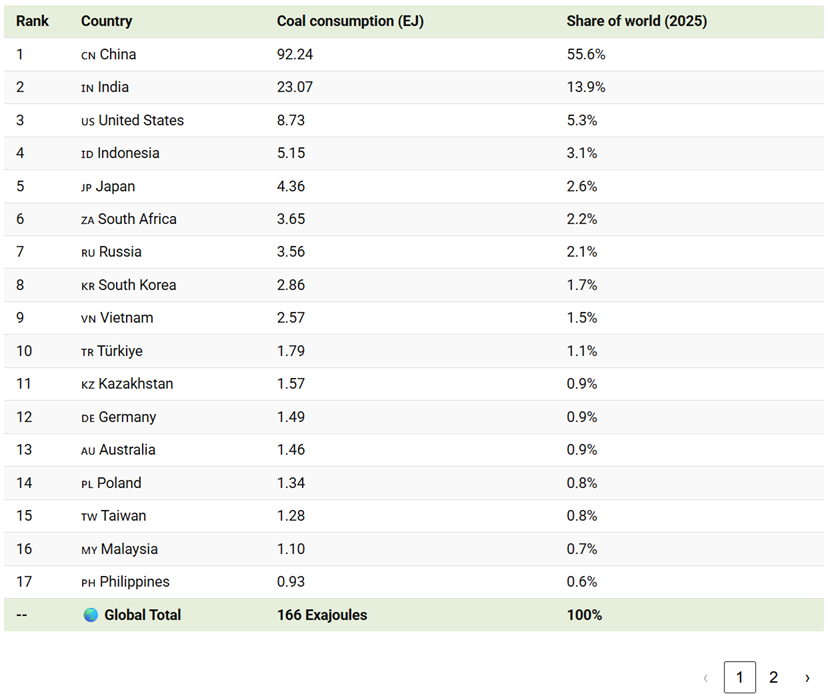Sort by the Rank column header
Viewport: 826px width, 694px height.
pos(32,21)
